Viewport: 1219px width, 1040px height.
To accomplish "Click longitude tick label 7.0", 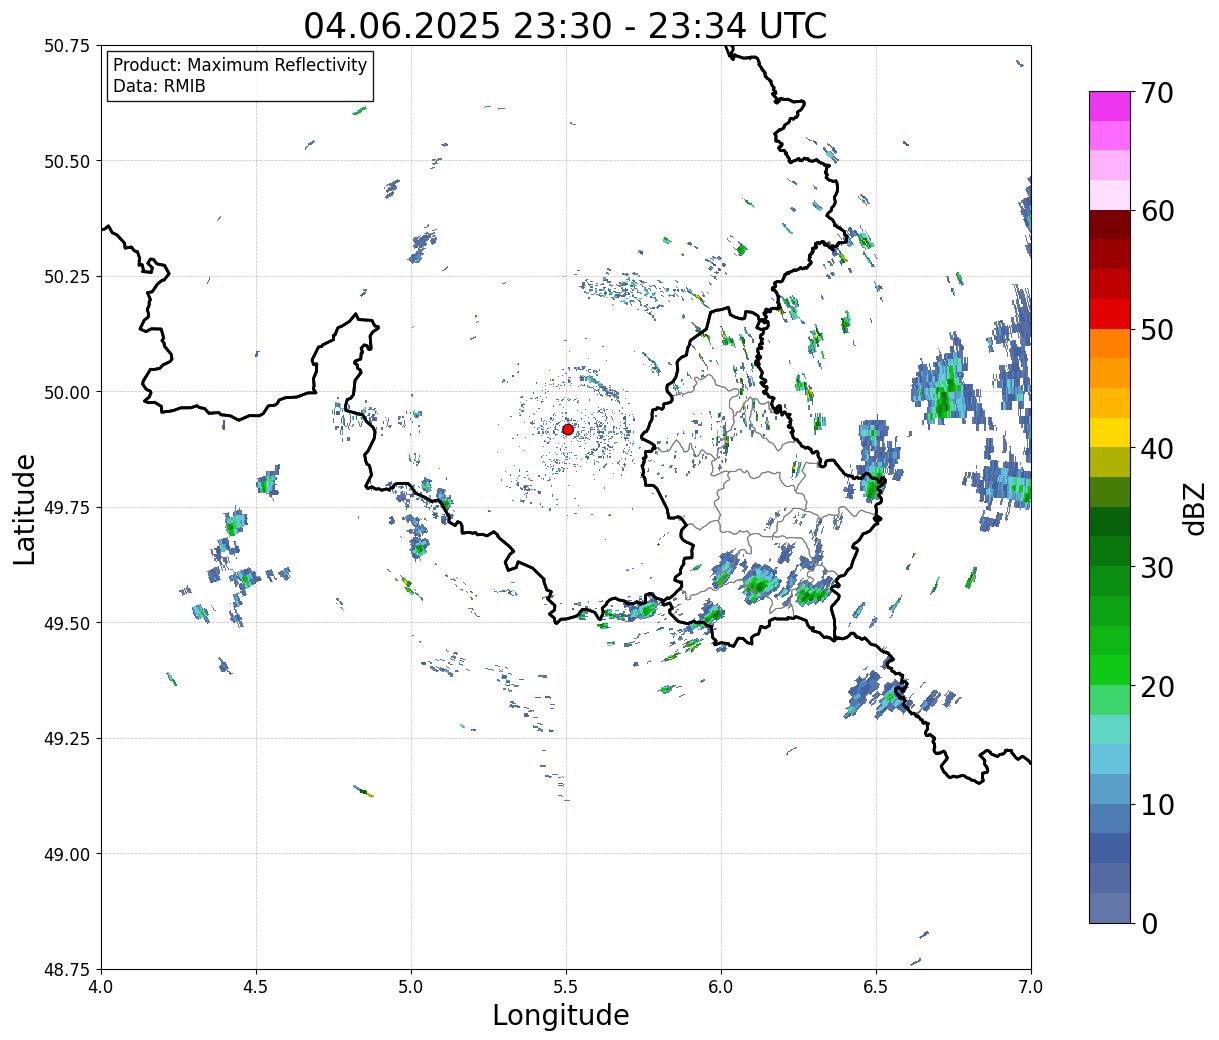I will (x=1031, y=986).
